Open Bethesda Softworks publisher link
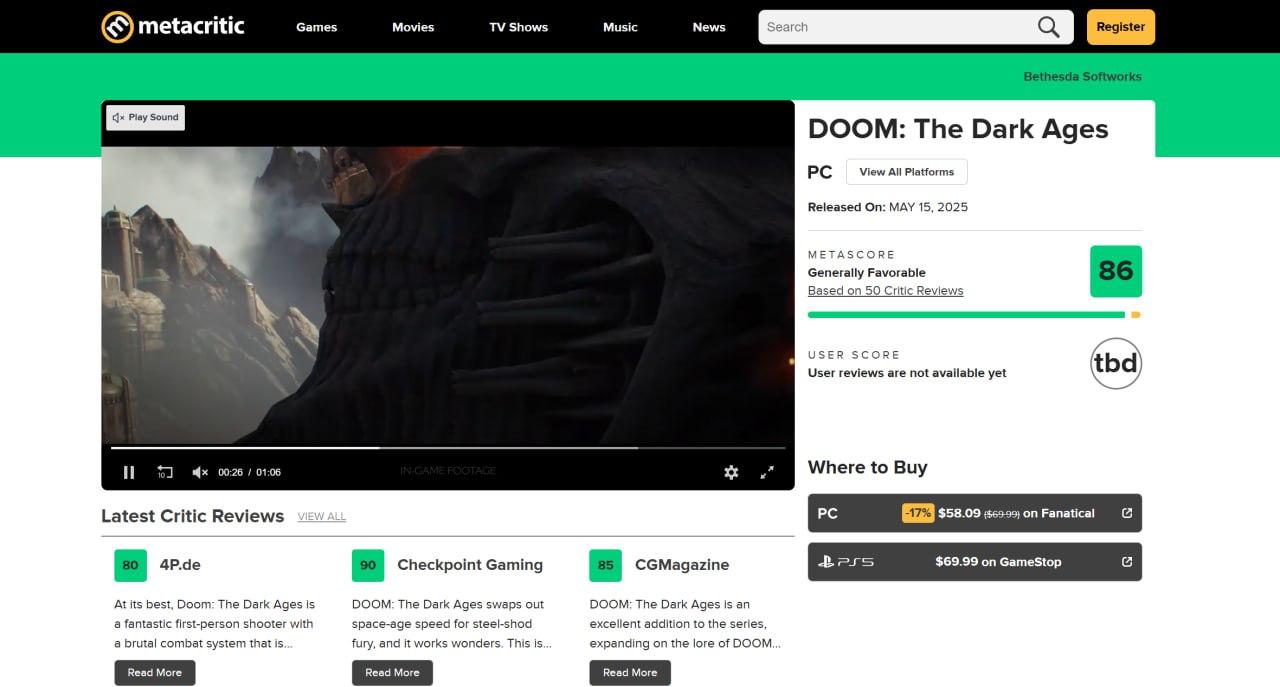Screen dimensions: 1280x687 click(x=1082, y=77)
